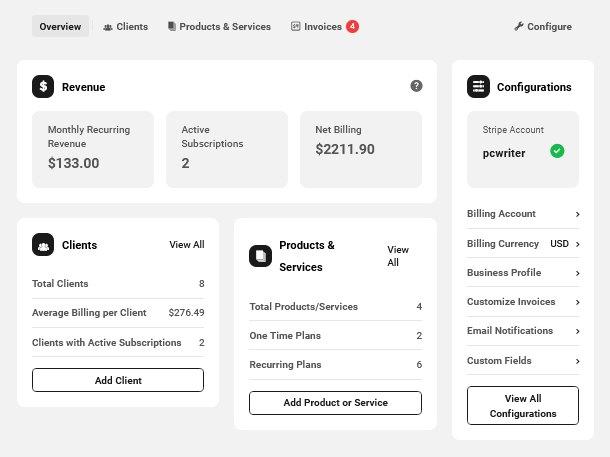Screen dimensions: 610x457
Task: Click the Recurring Plans row
Action: click(x=335, y=364)
